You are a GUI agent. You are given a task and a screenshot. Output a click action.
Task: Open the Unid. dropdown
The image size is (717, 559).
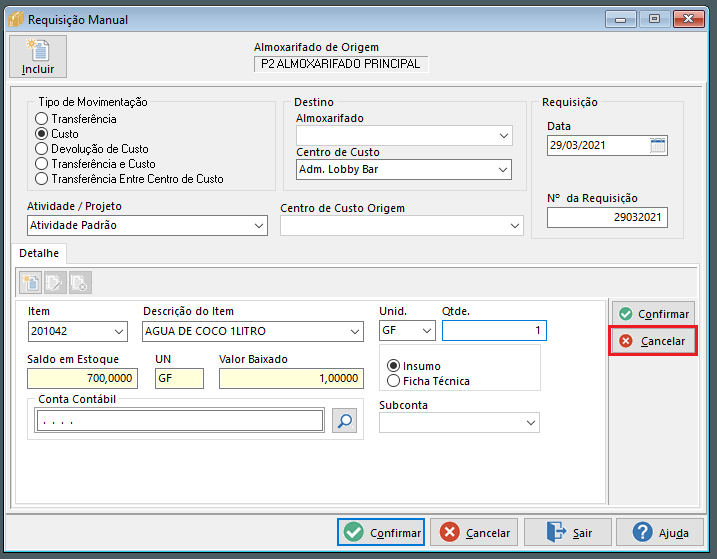click(x=427, y=331)
